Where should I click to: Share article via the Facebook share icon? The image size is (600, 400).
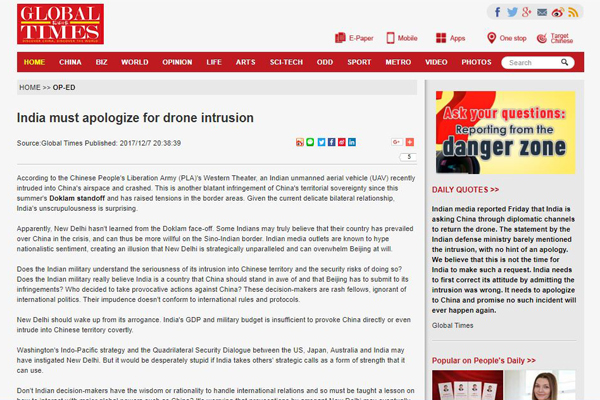(331, 142)
